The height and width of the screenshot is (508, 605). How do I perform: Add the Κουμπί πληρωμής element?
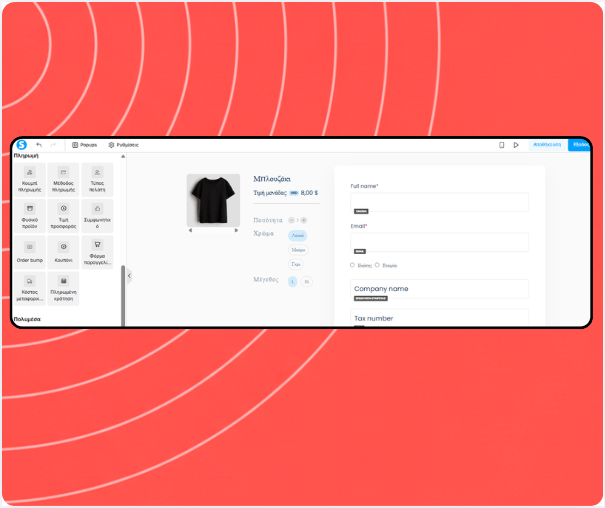pyautogui.click(x=30, y=179)
